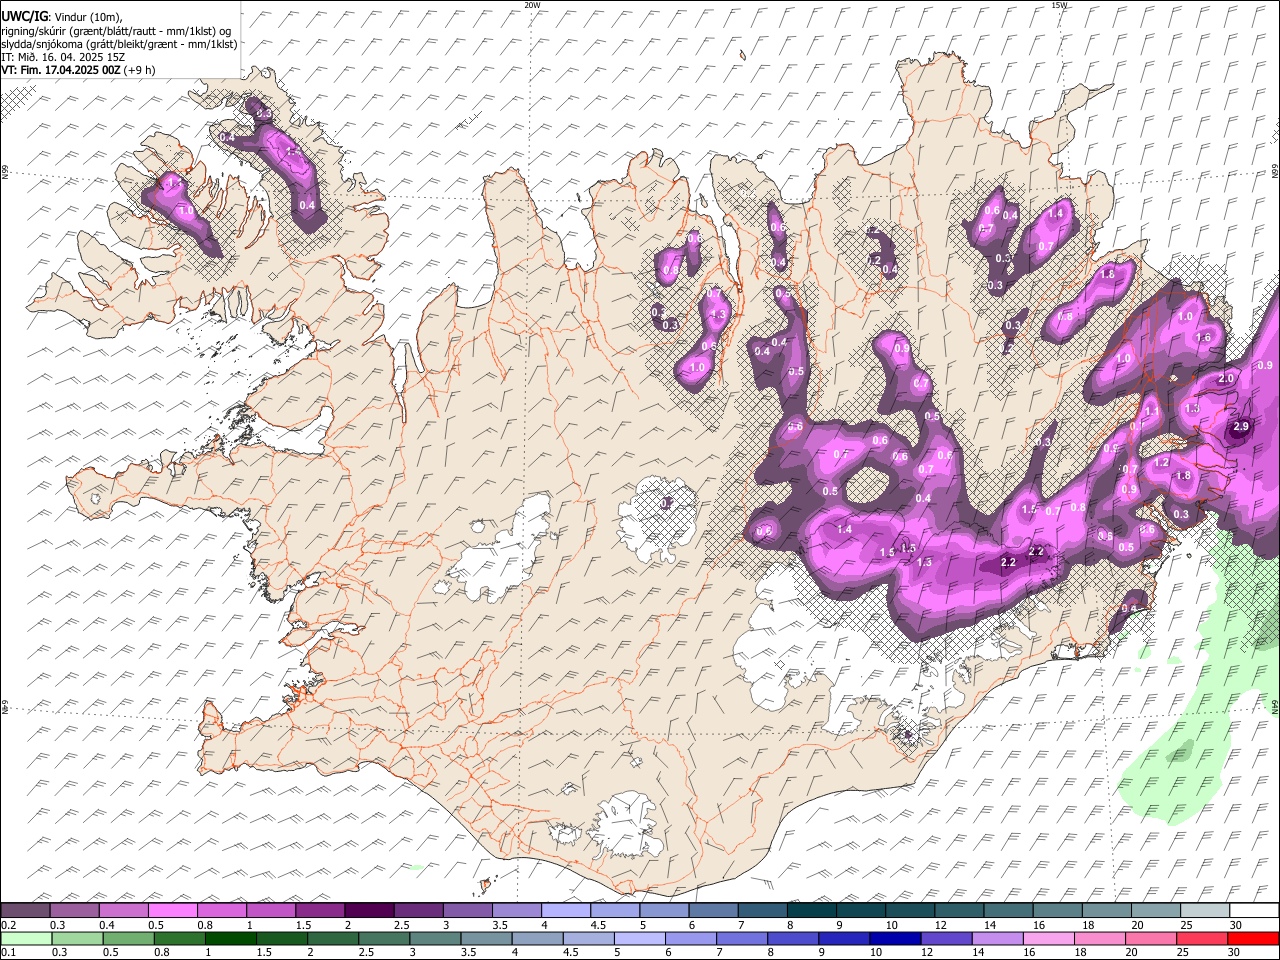This screenshot has width=1280, height=960.
Task: Click the 20W longitude label
Action: point(532,5)
